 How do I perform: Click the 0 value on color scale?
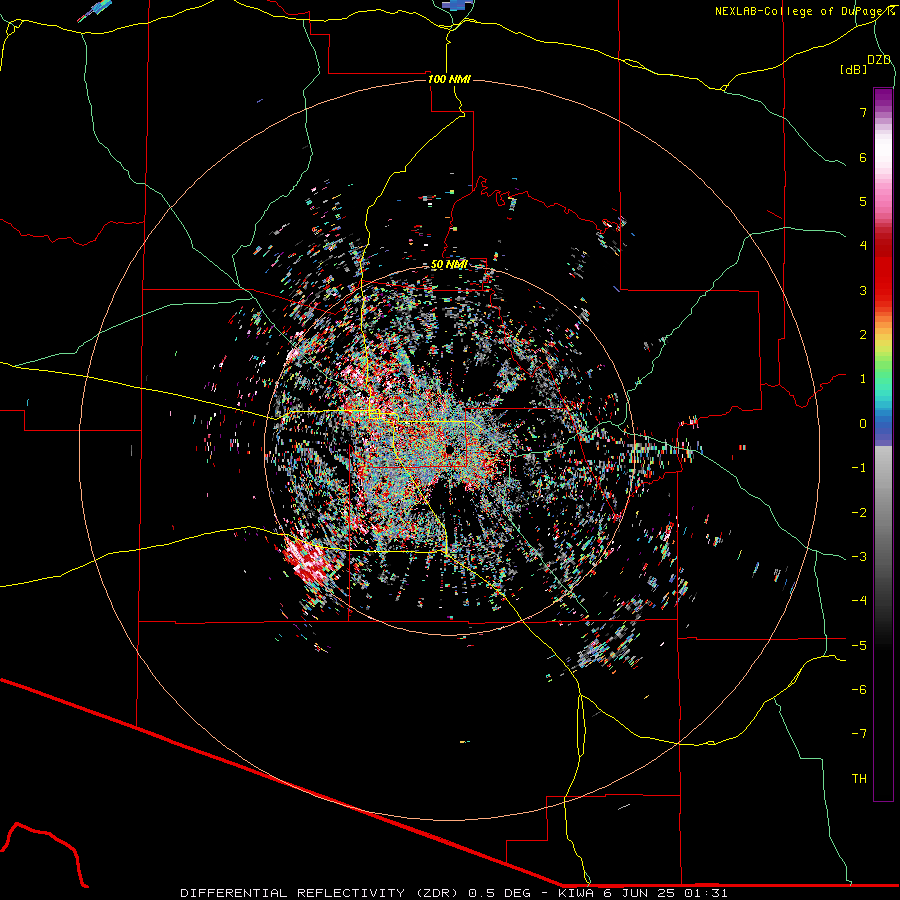pos(863,424)
